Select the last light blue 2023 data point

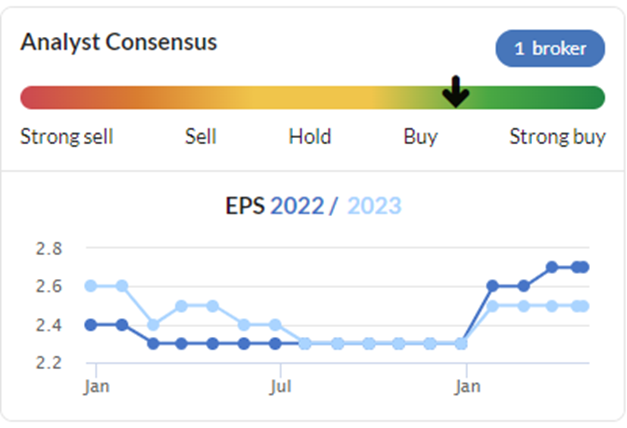pos(583,306)
